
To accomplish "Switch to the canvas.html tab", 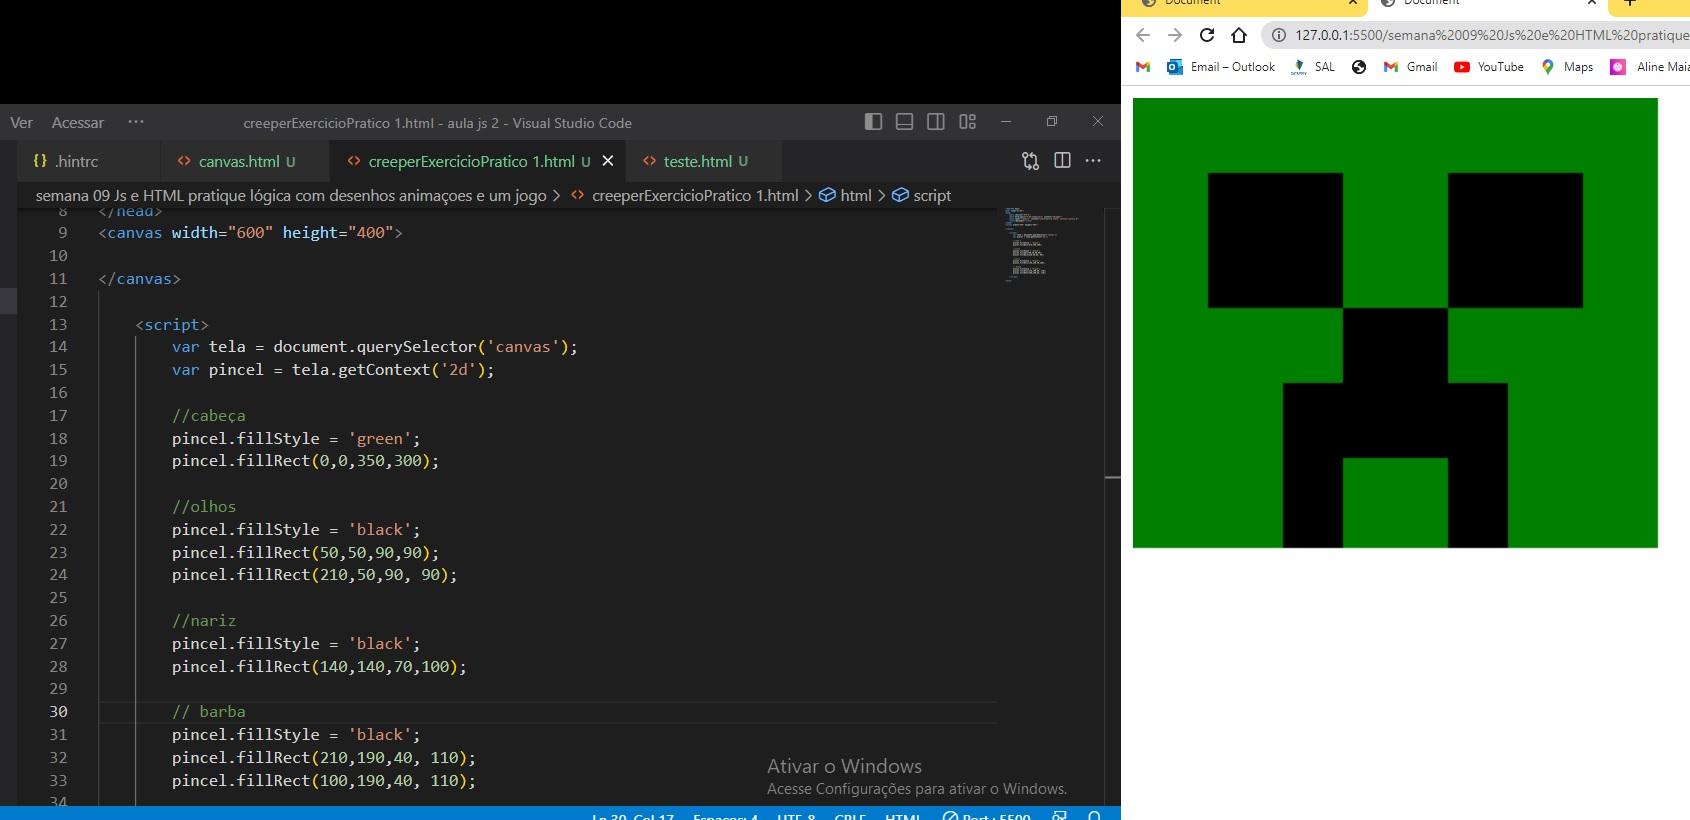I will (x=245, y=161).
